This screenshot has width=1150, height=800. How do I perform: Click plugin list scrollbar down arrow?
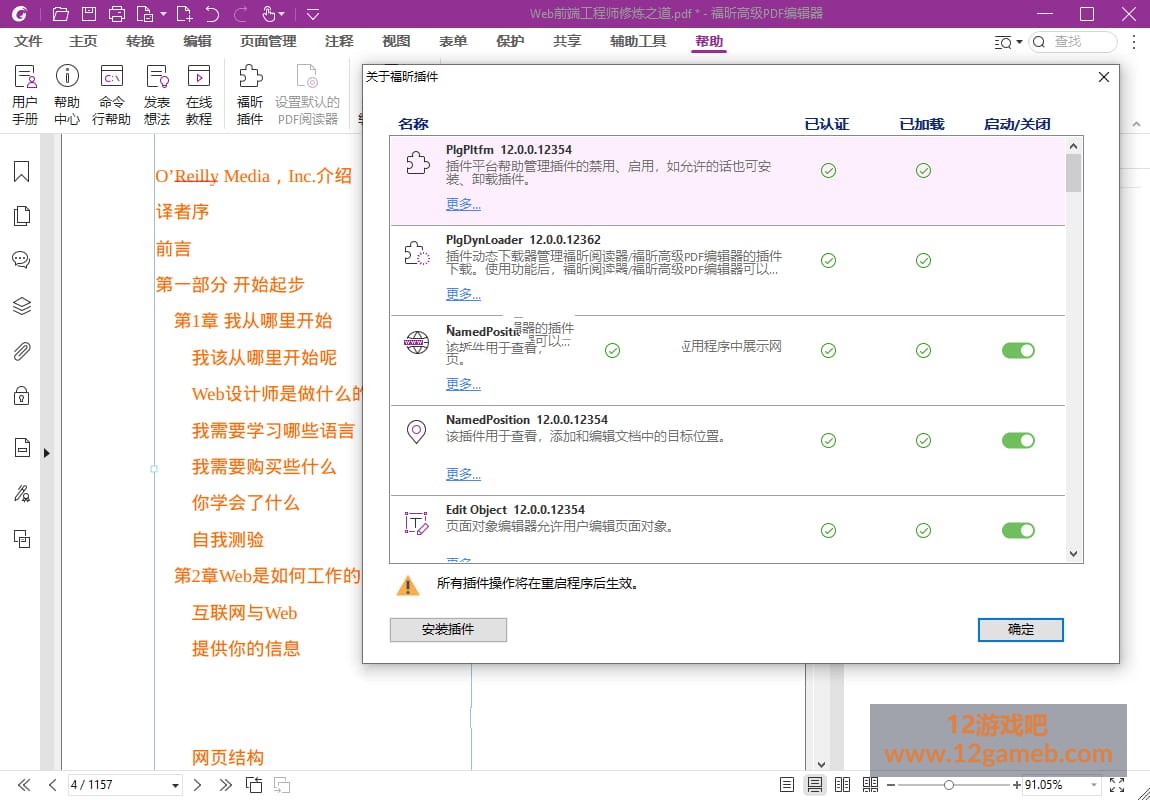(1073, 554)
